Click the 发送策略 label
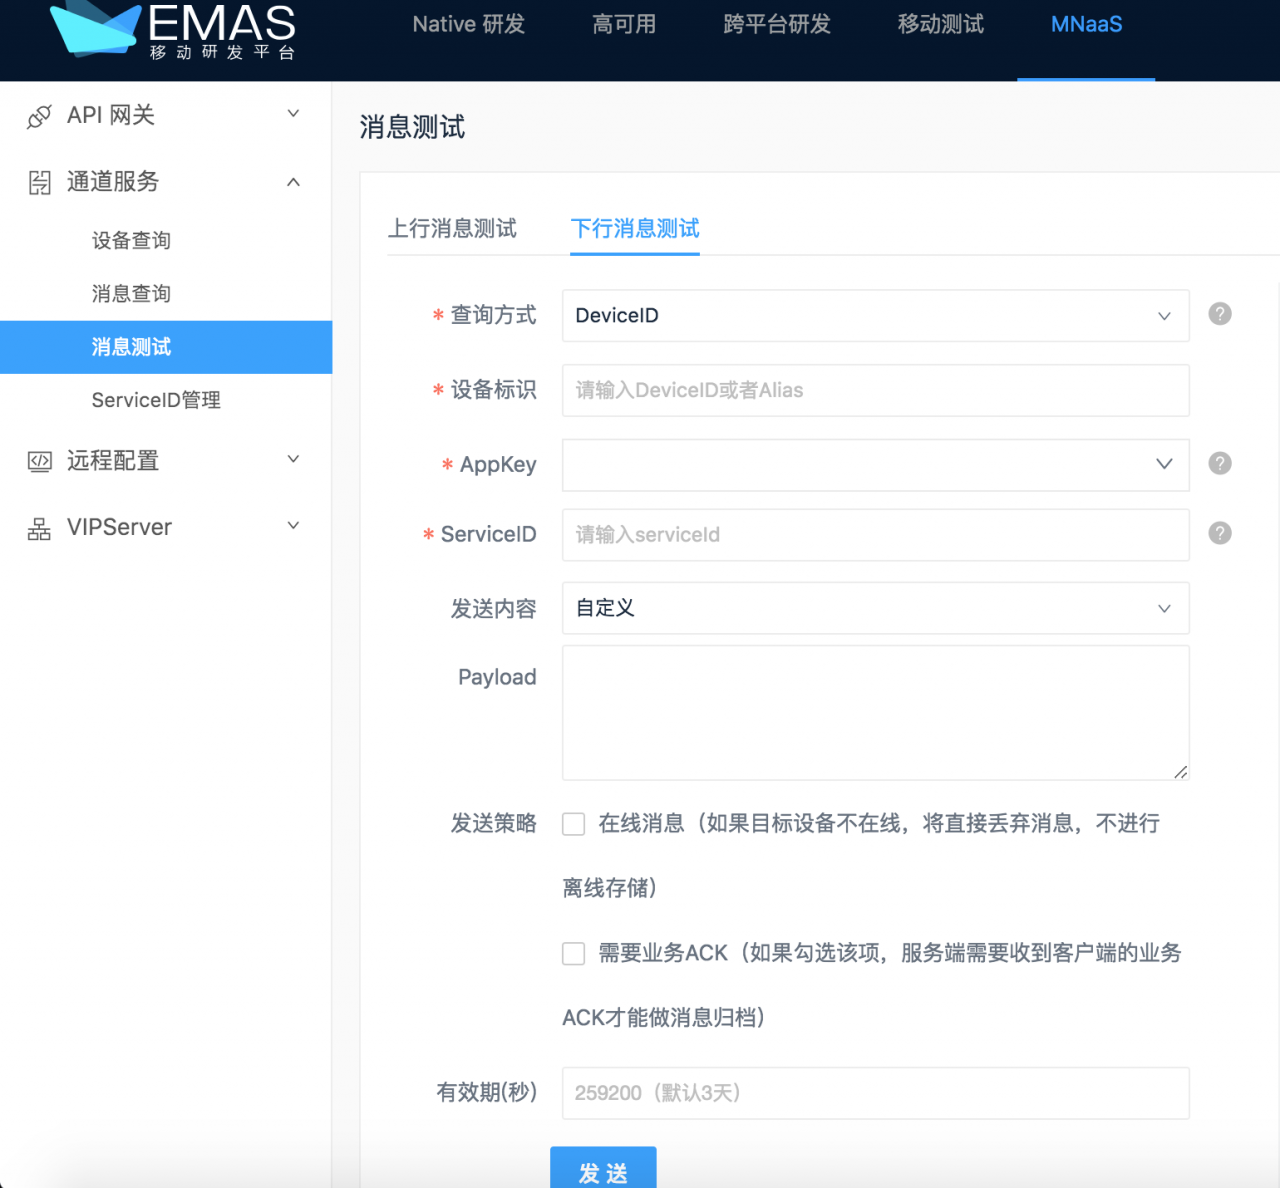 [494, 823]
